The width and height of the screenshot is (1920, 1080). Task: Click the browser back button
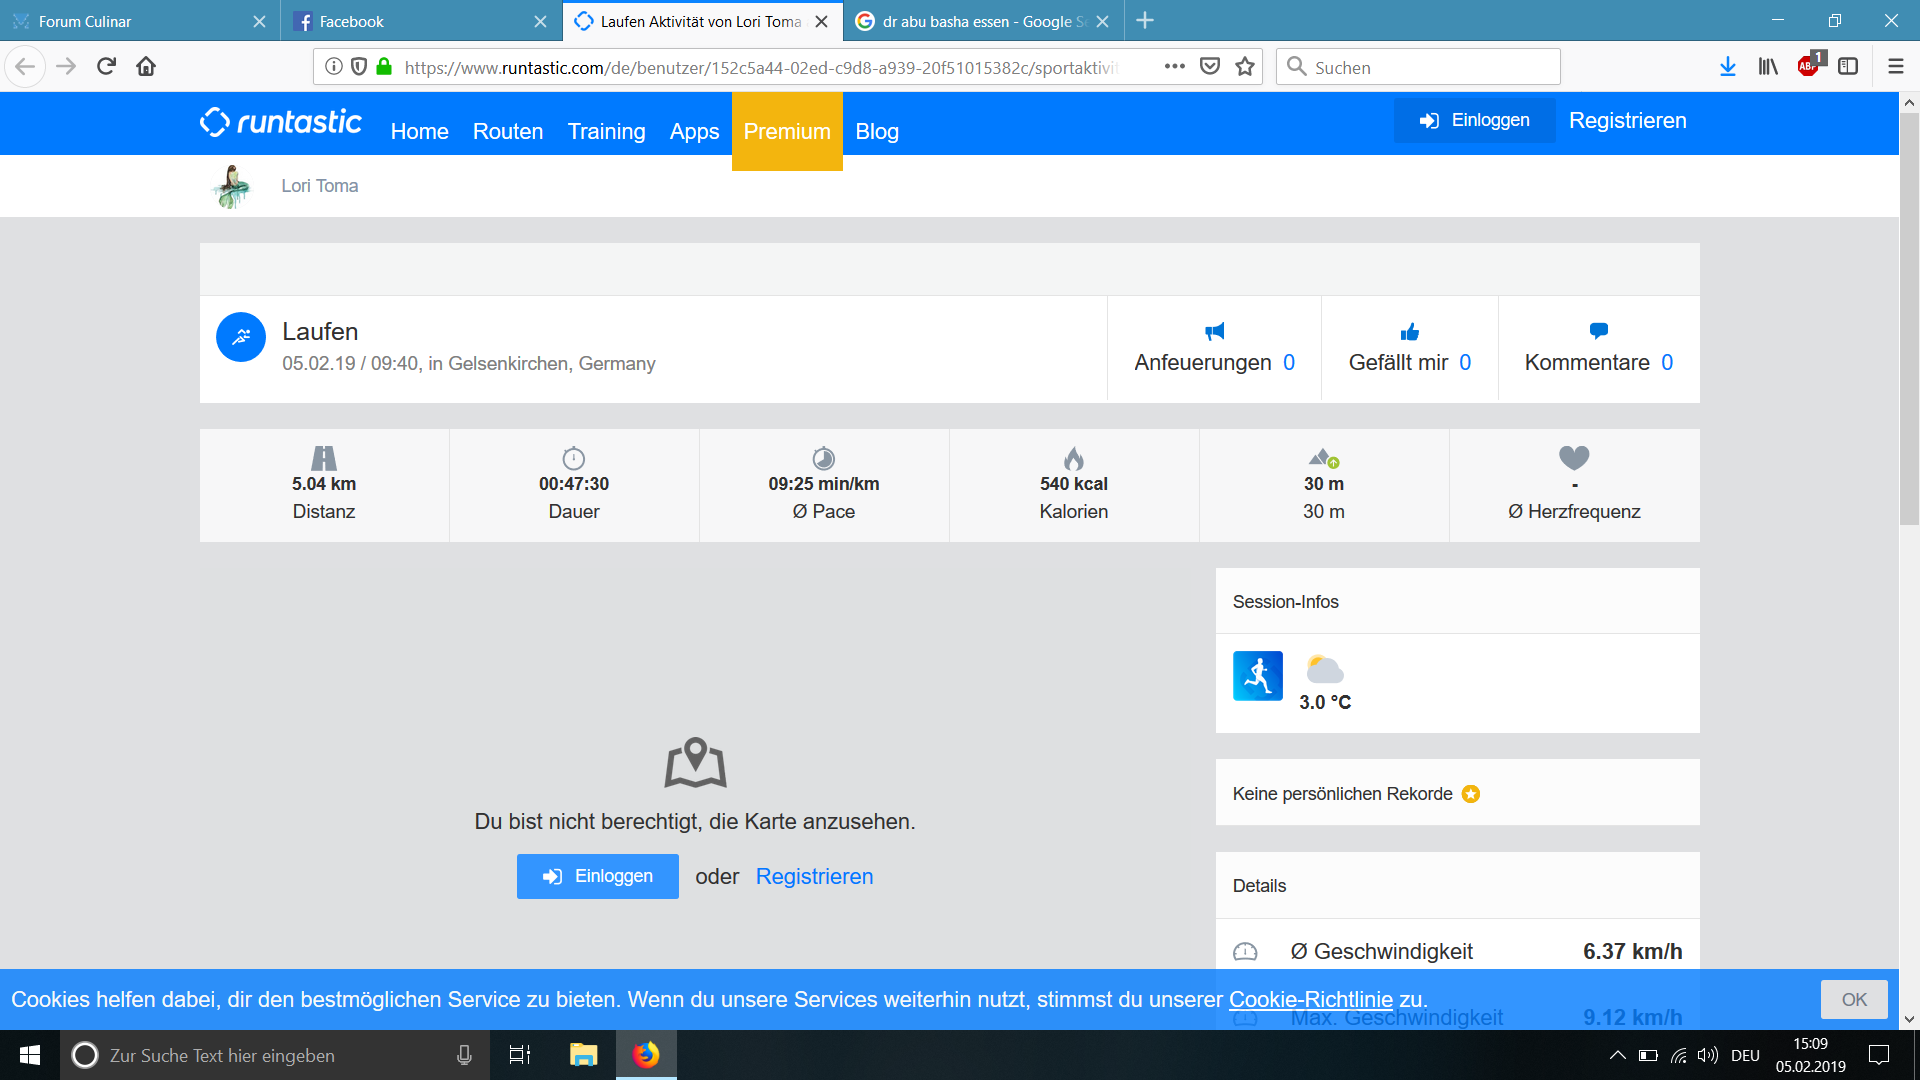[25, 67]
